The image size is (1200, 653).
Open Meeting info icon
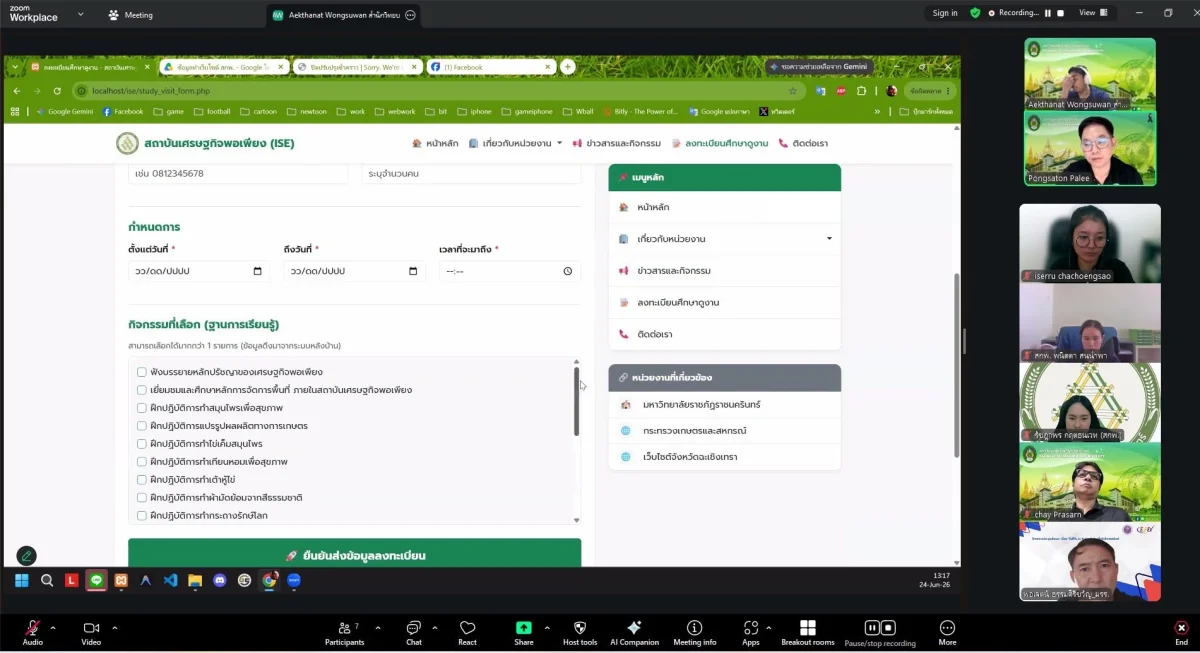click(694, 628)
